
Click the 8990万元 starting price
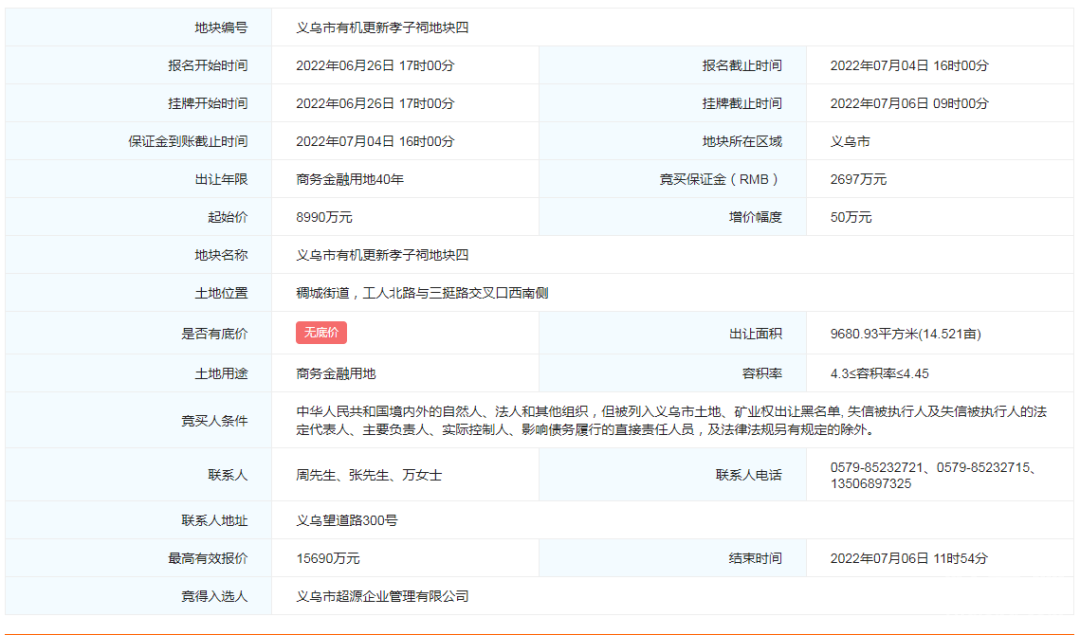[324, 218]
